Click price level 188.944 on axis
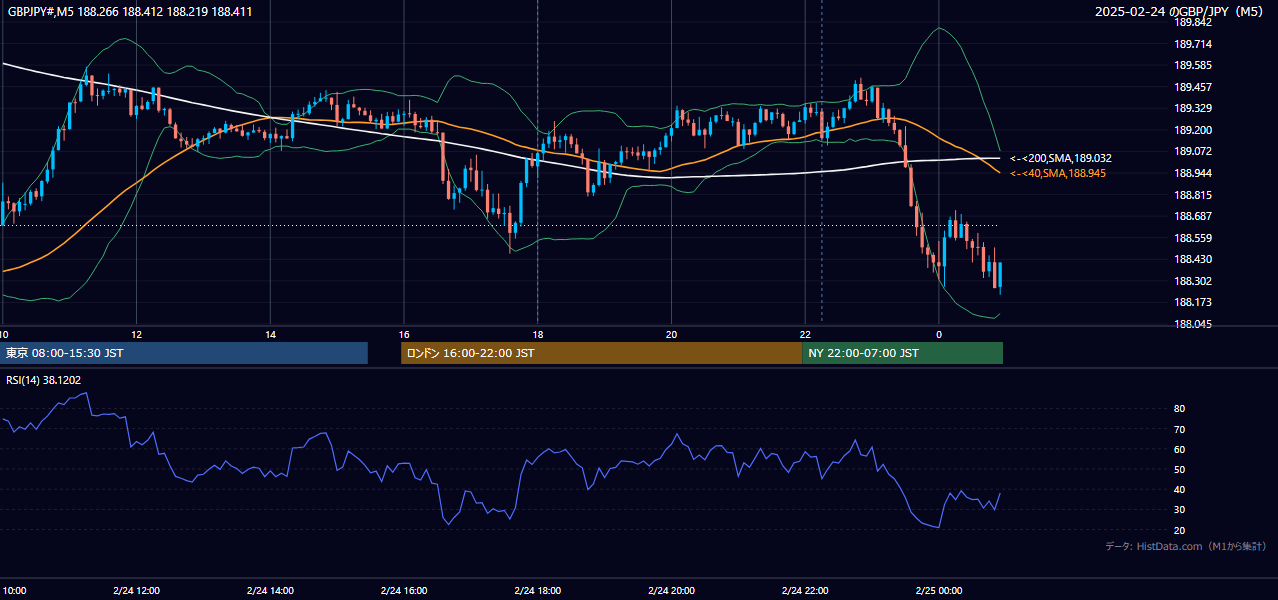This screenshot has width=1278, height=600. tap(1193, 173)
